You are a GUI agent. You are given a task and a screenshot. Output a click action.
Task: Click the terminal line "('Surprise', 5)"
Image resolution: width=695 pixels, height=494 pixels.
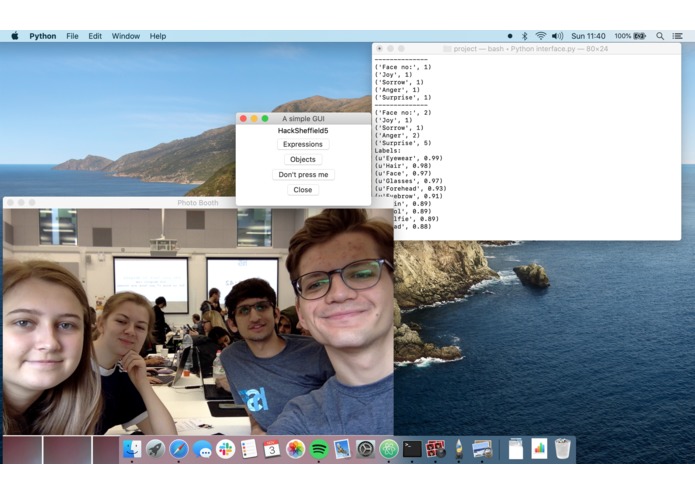pos(403,143)
